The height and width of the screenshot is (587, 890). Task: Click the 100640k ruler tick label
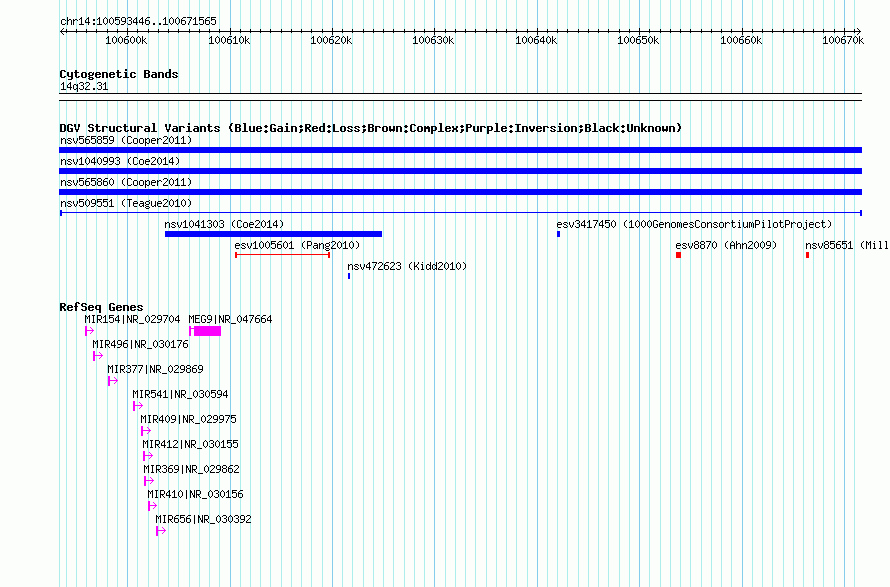536,40
